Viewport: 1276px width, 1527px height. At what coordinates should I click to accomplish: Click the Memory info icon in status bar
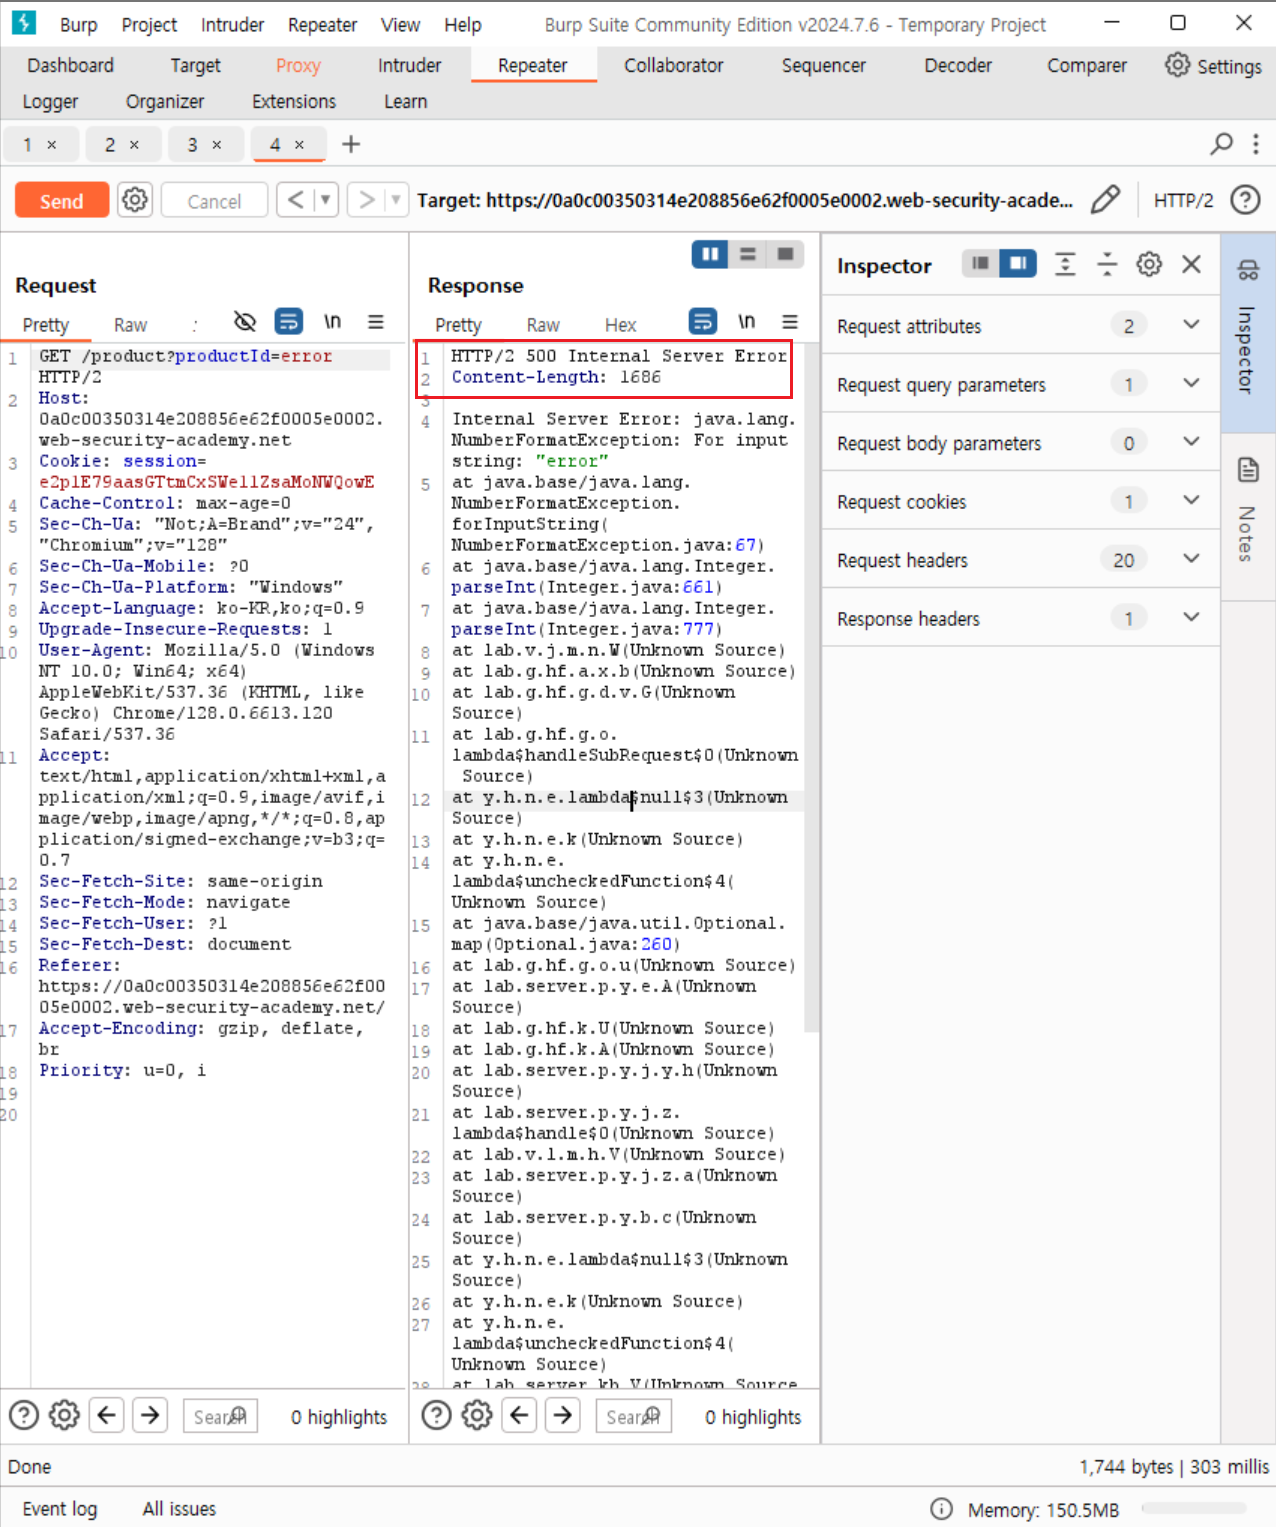pyautogui.click(x=941, y=1509)
